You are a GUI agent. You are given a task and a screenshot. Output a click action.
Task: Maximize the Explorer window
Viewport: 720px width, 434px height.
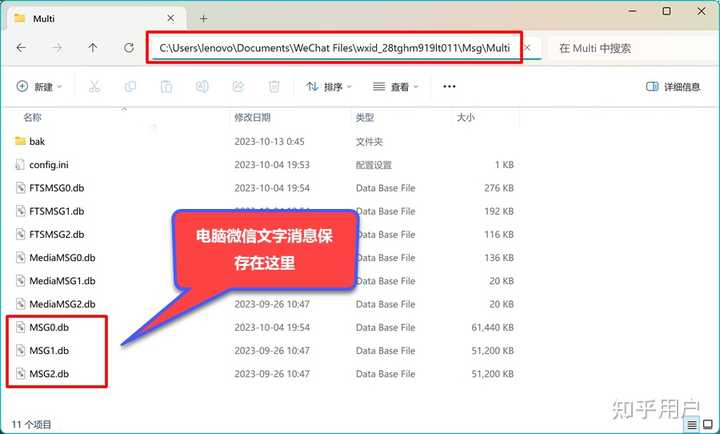point(667,11)
